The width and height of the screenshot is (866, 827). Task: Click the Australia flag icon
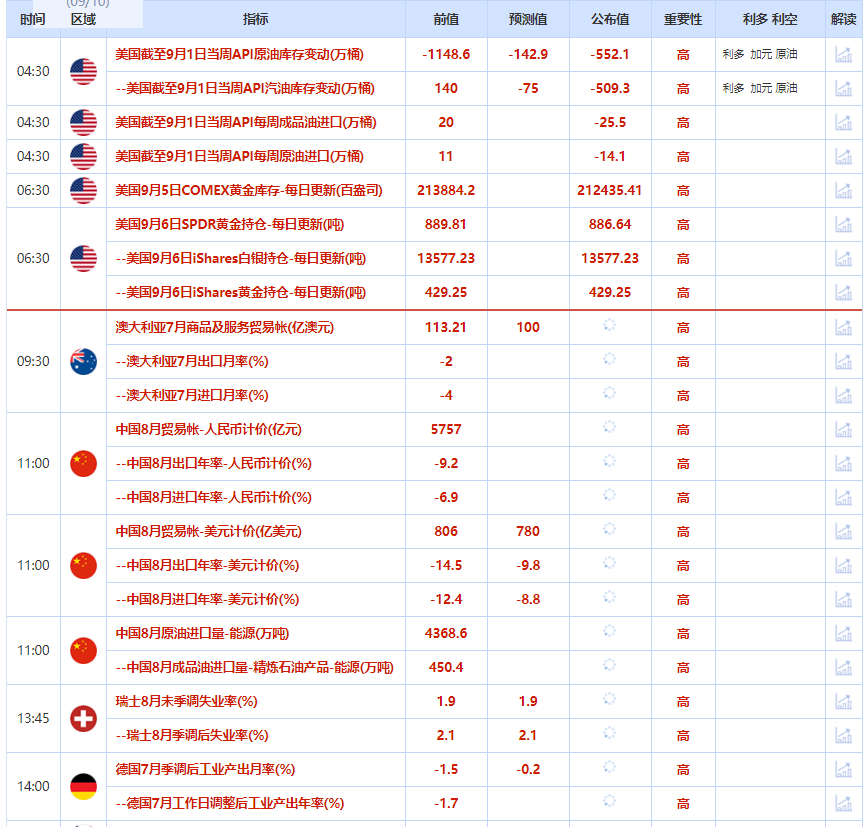click(84, 361)
